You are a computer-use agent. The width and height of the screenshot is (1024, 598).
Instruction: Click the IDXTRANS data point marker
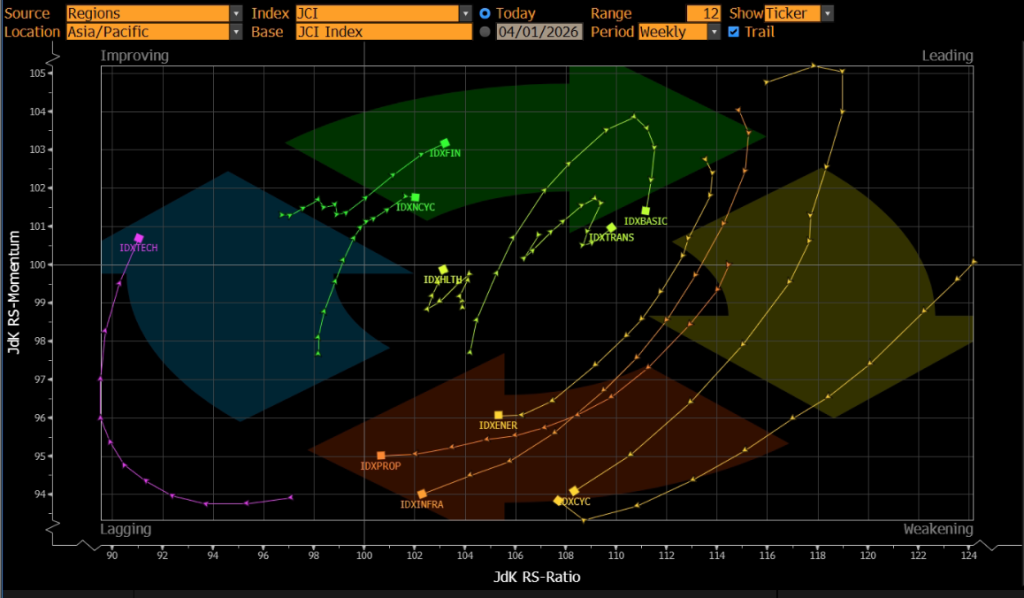point(611,228)
